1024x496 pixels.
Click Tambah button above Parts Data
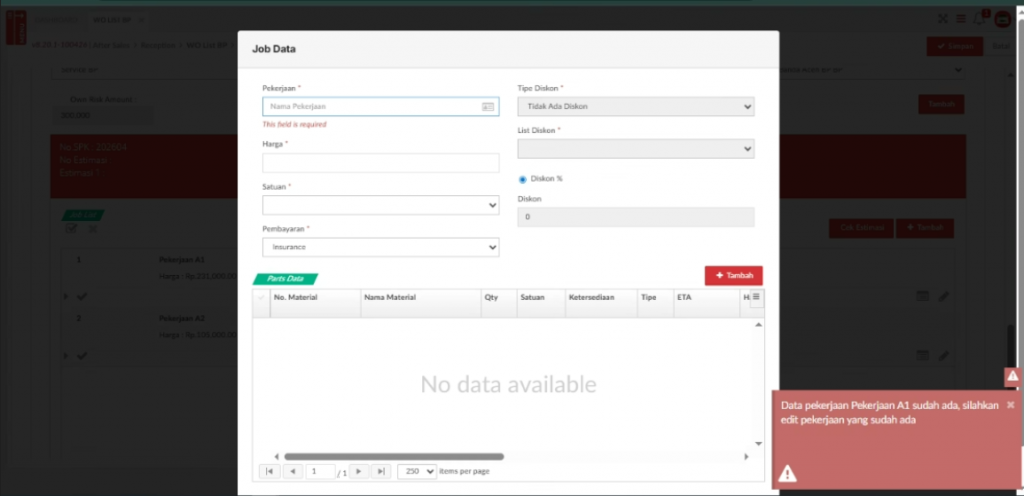tap(733, 275)
